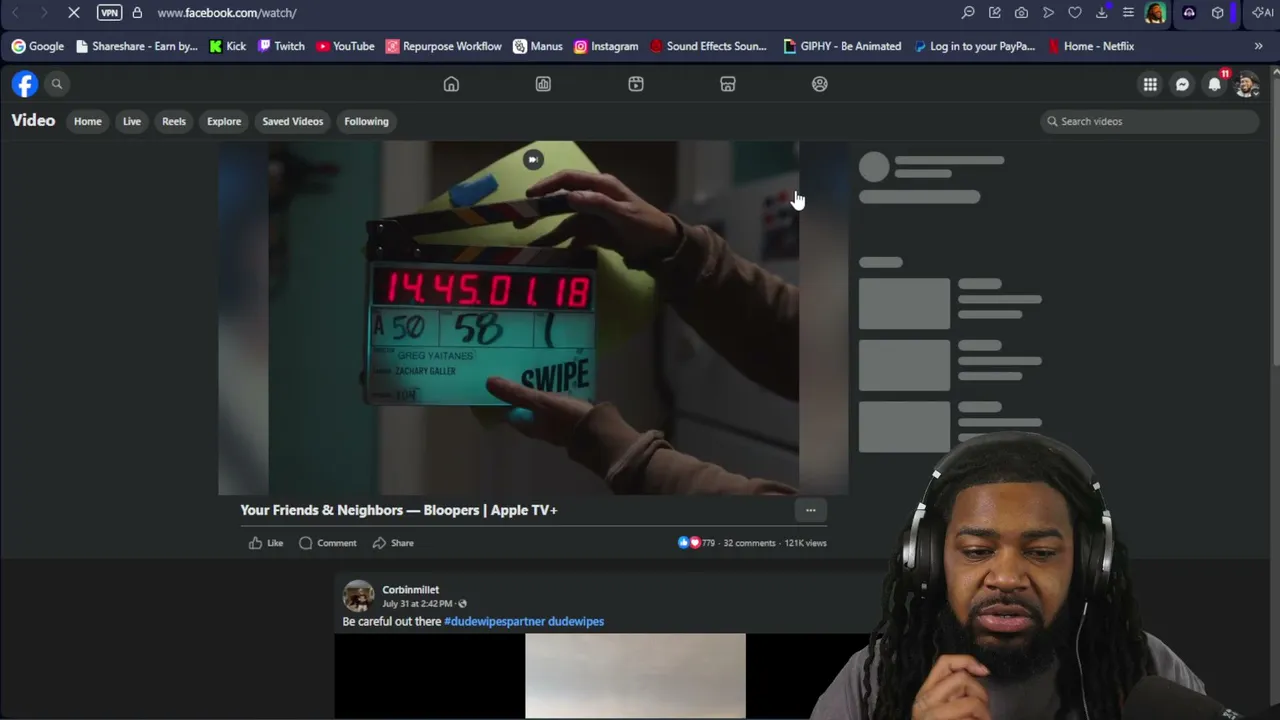
Task: Open Corbinmillet's profile picture
Action: (x=358, y=596)
